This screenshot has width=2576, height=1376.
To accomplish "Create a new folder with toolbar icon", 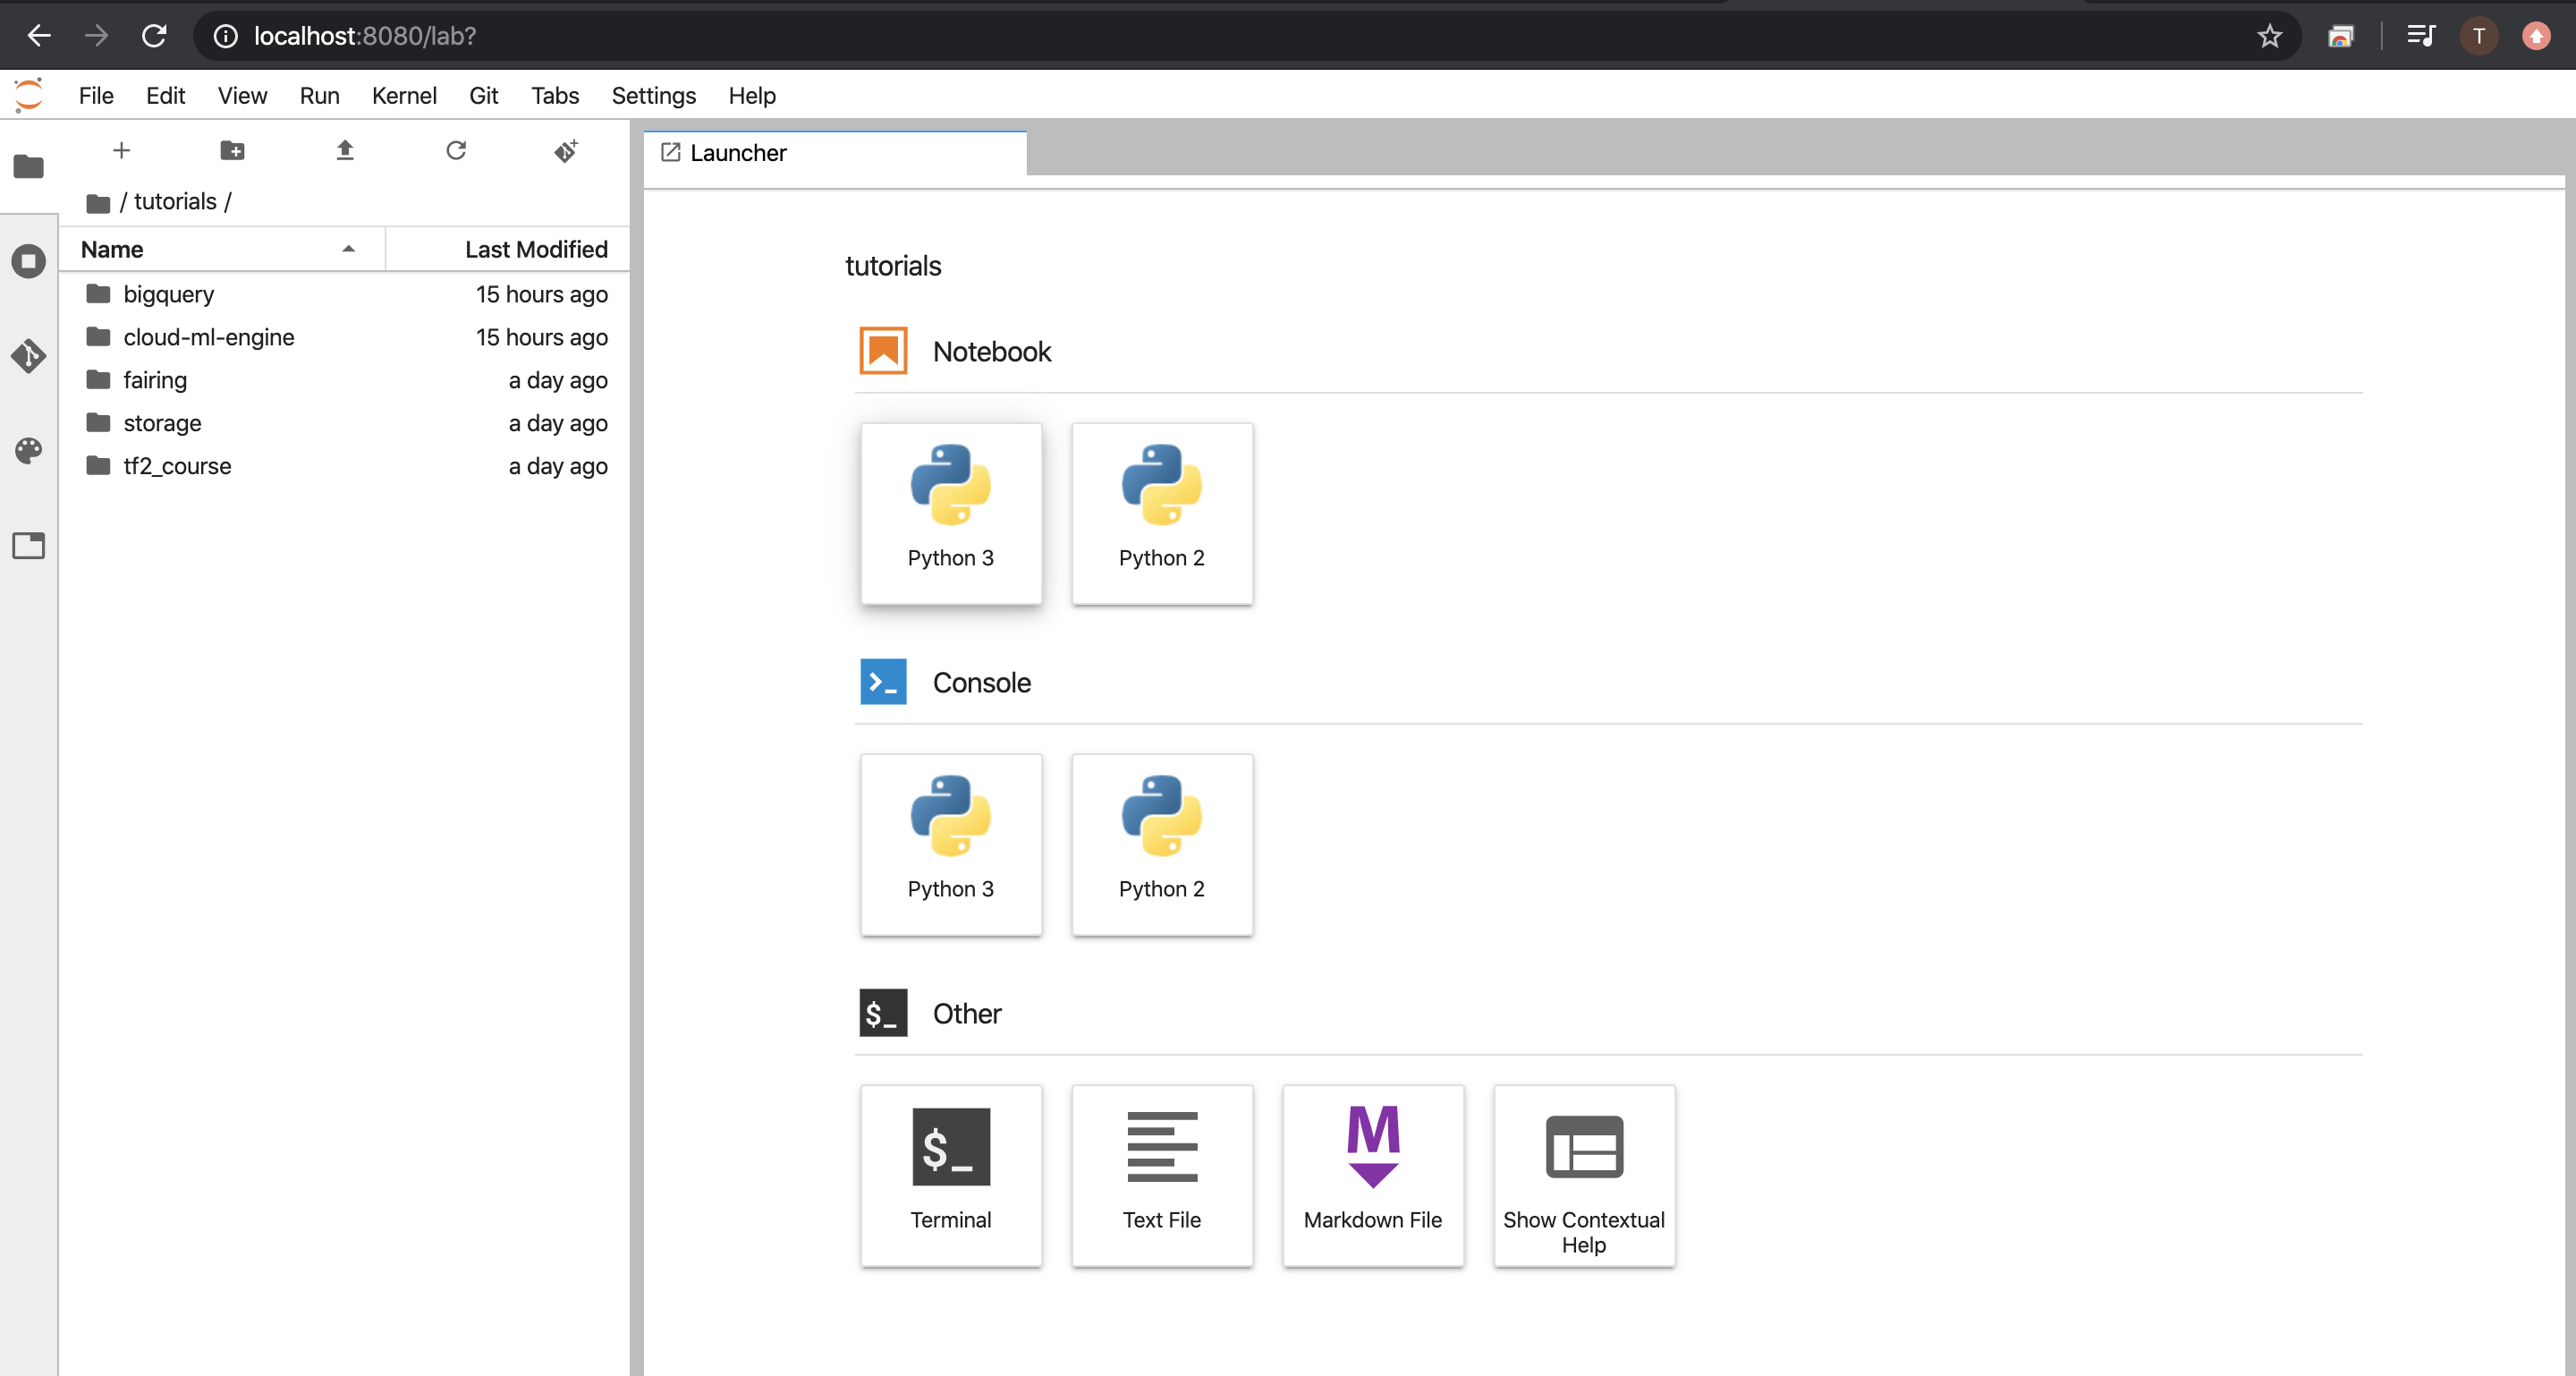I will [x=232, y=150].
